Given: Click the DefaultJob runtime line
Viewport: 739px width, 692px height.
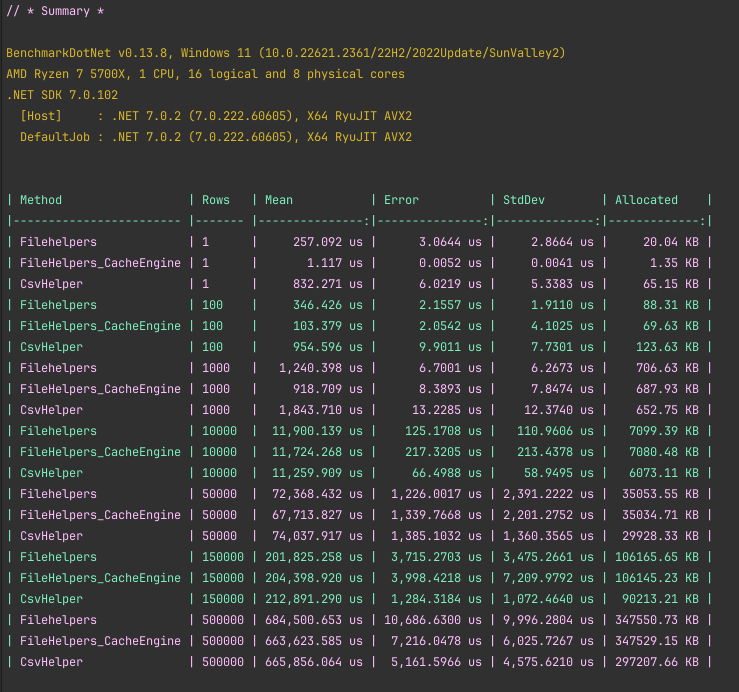Looking at the screenshot, I should (x=216, y=137).
